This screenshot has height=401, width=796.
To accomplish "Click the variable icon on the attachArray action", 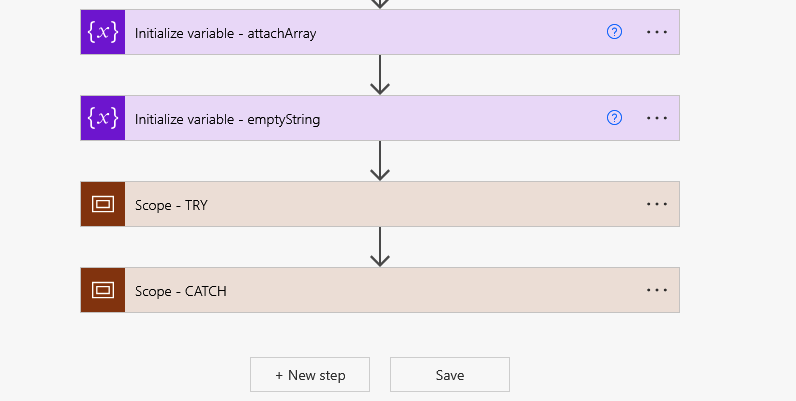I will tap(103, 32).
